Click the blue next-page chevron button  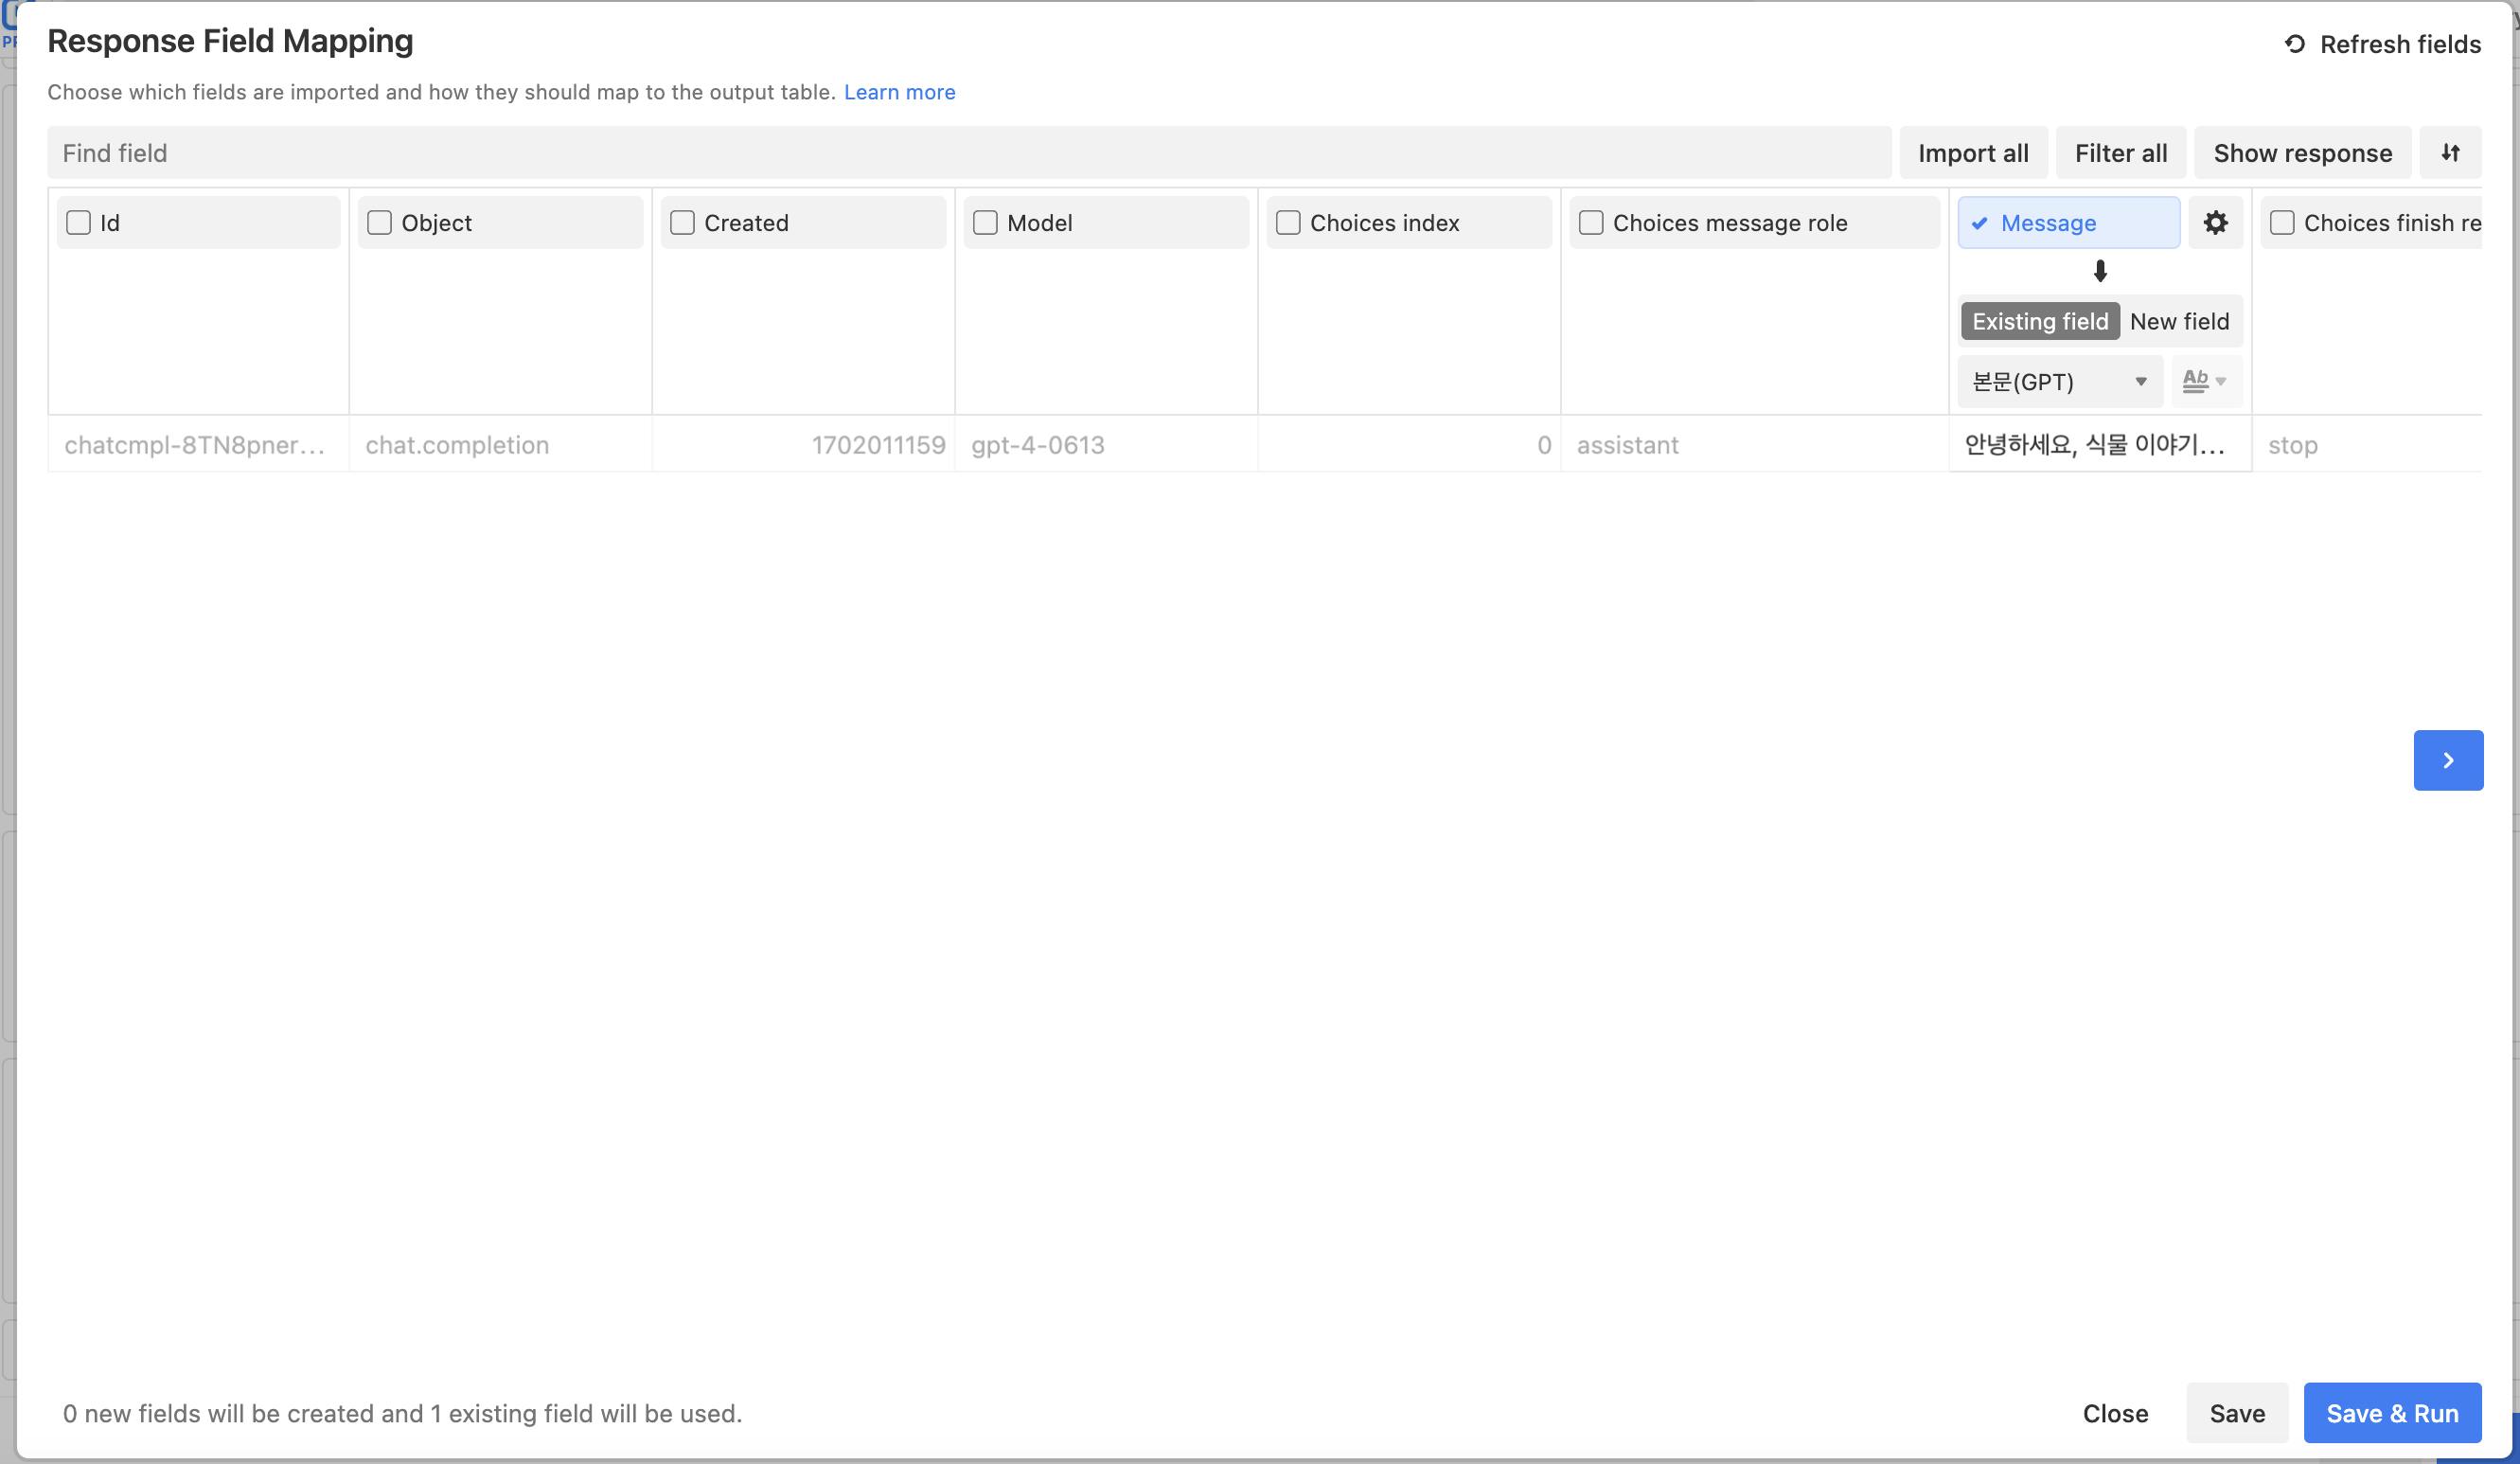(x=2448, y=760)
